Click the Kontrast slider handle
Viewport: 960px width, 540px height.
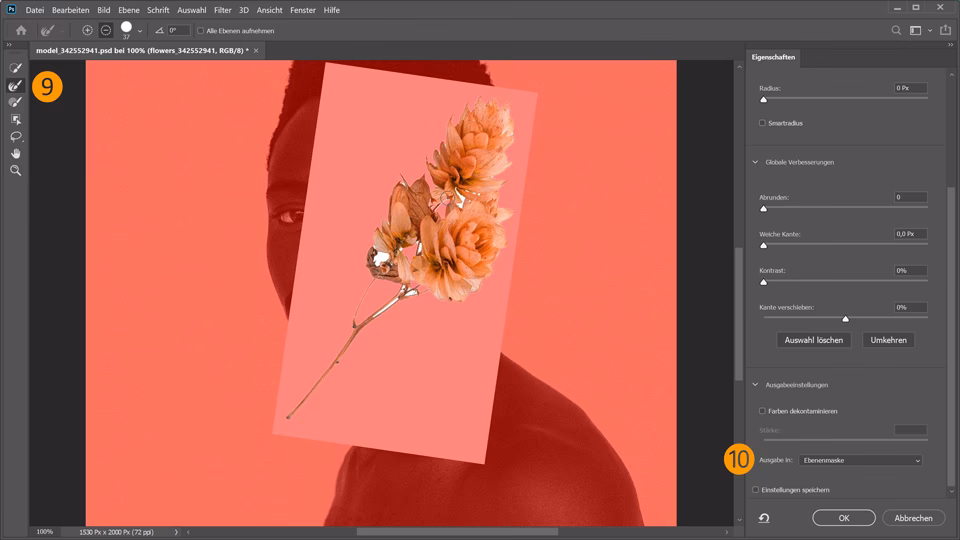click(763, 282)
